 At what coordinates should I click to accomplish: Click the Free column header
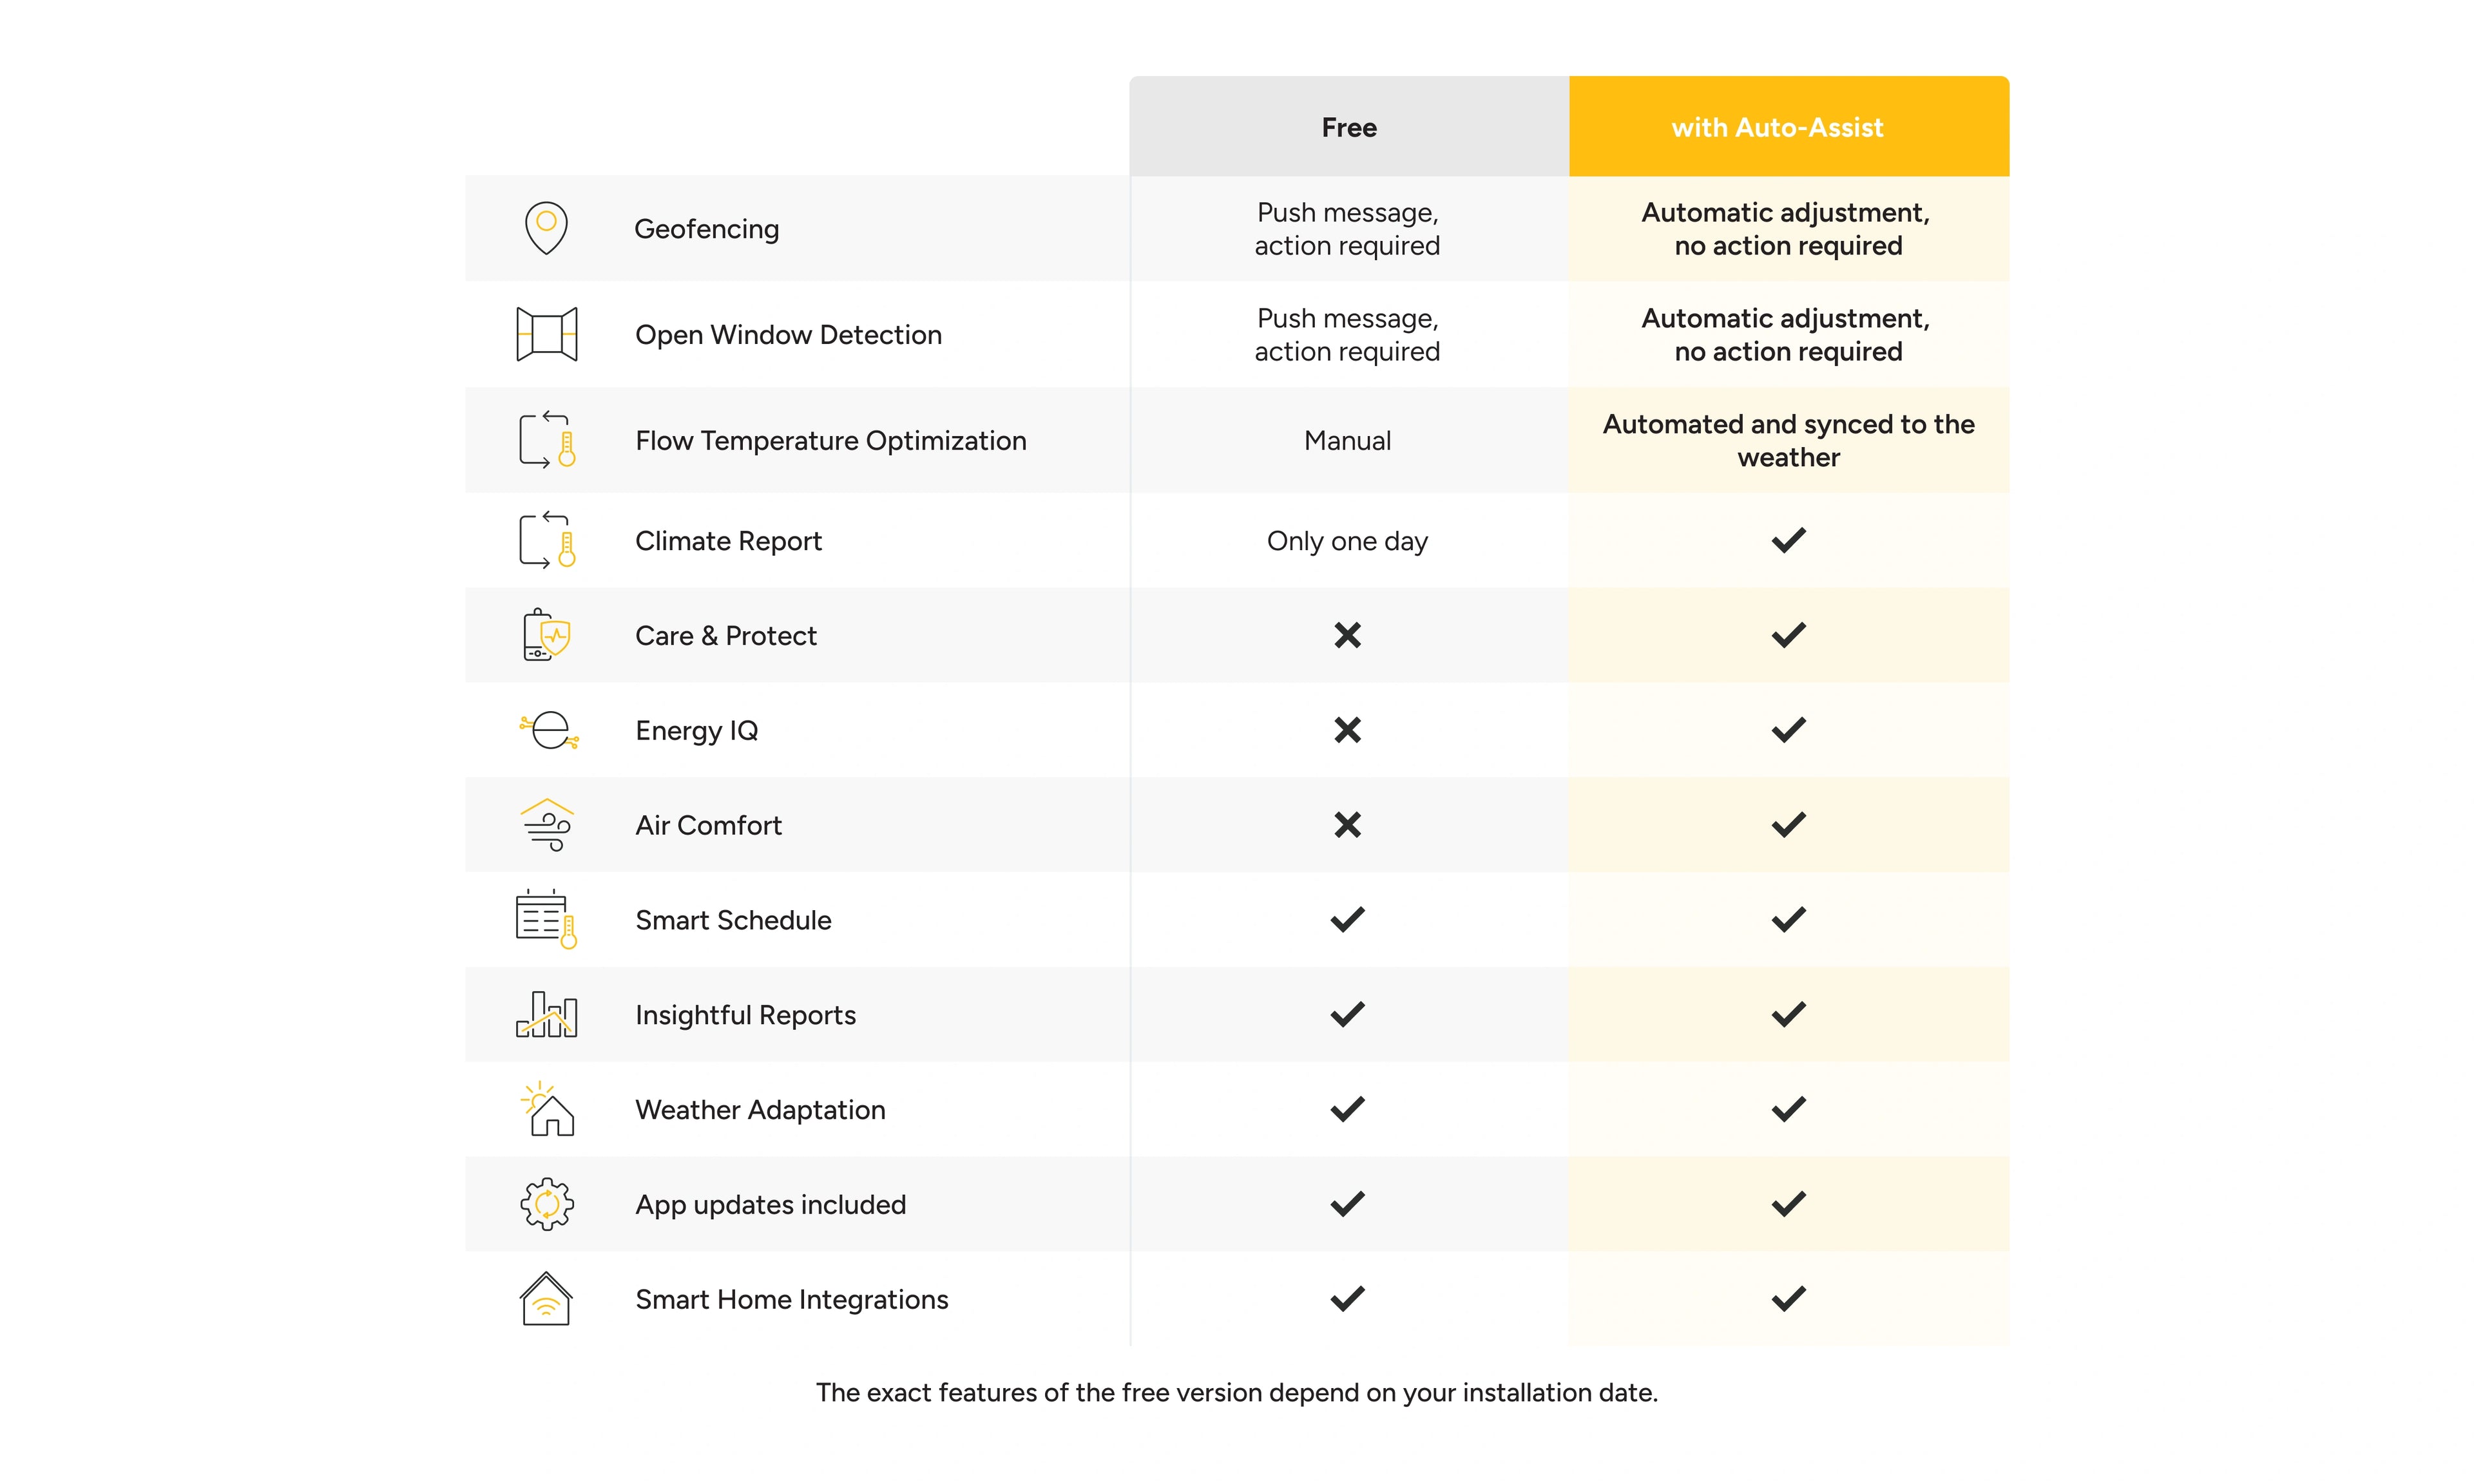1348,127
